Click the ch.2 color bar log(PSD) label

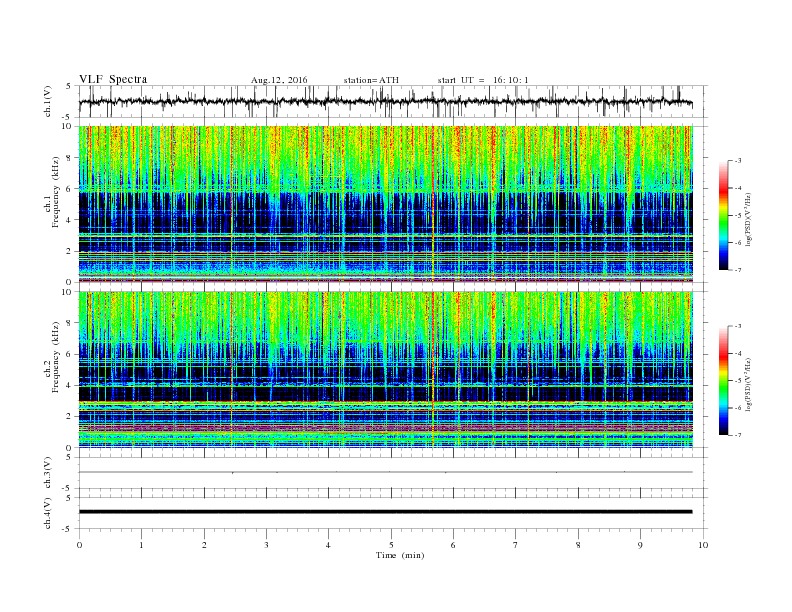[748, 384]
